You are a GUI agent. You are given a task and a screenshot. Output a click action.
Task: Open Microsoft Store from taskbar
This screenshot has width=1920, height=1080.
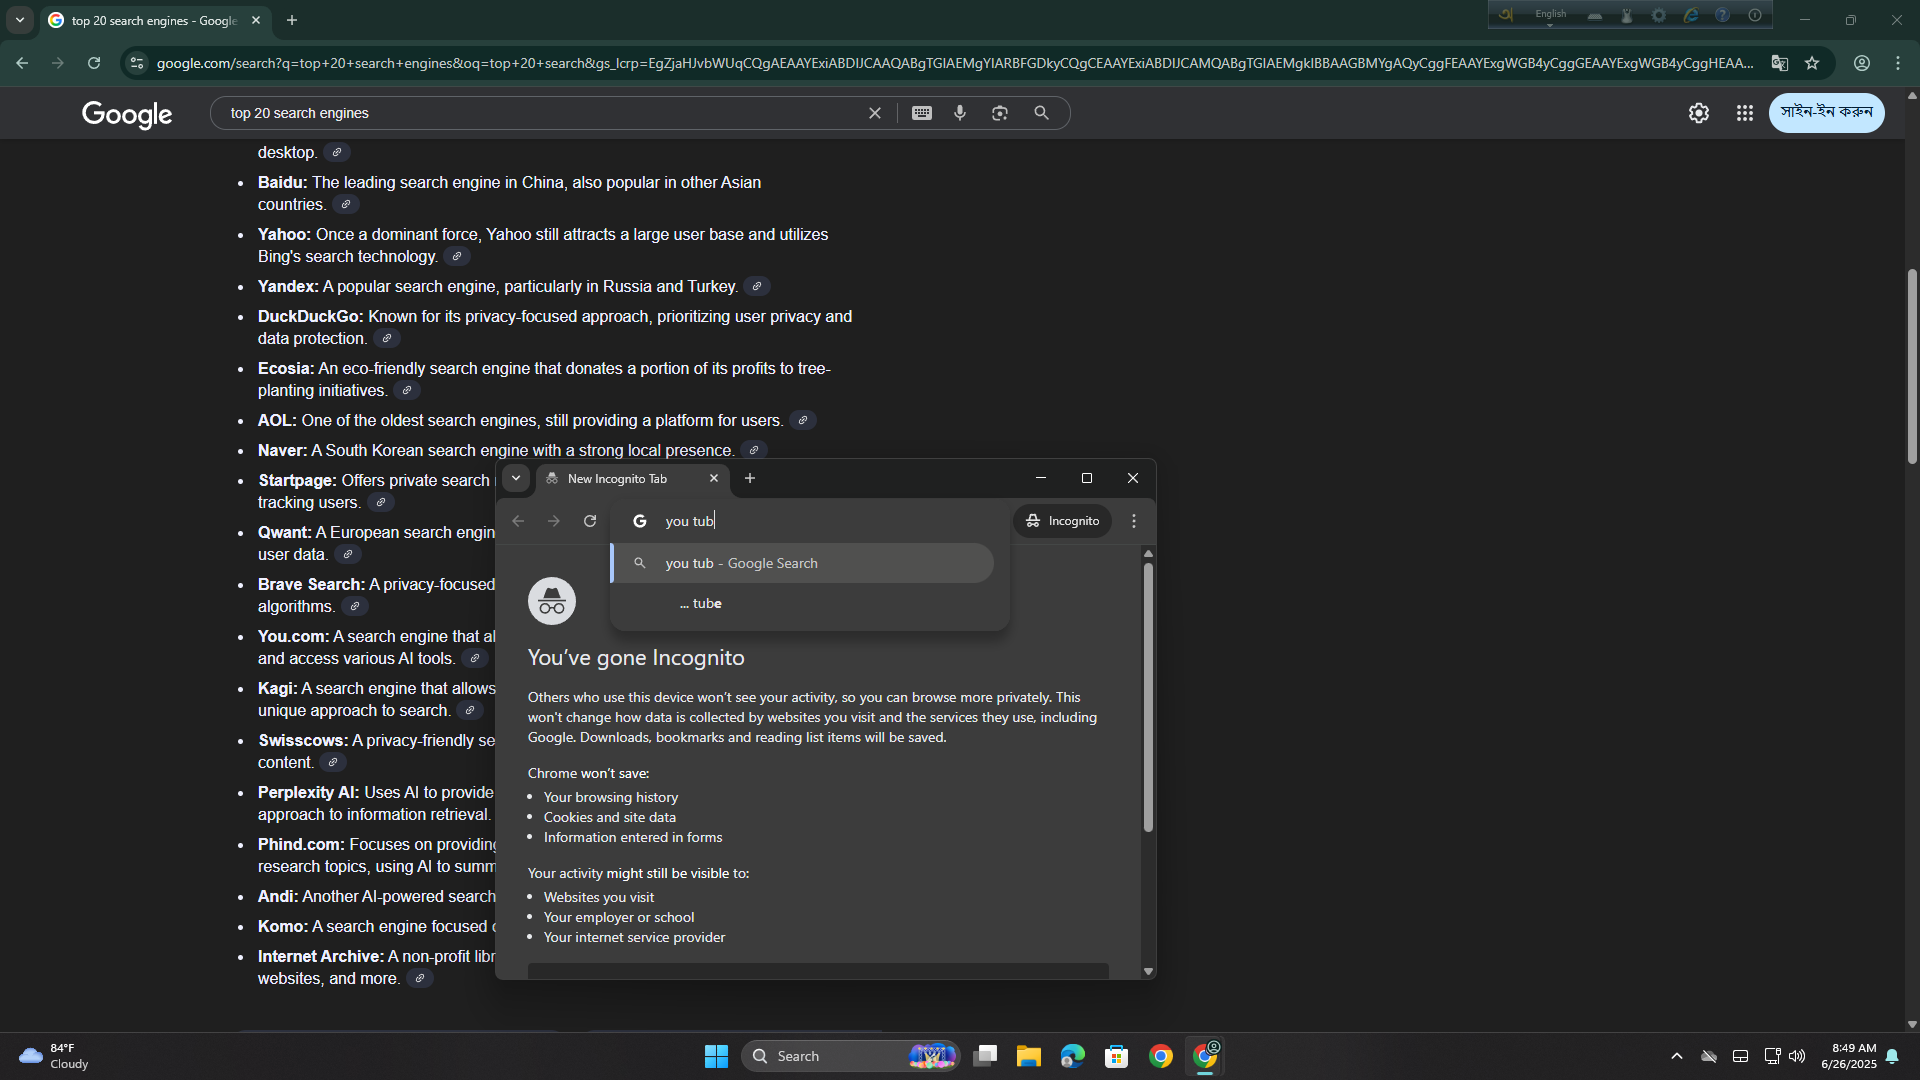[x=1117, y=1056]
